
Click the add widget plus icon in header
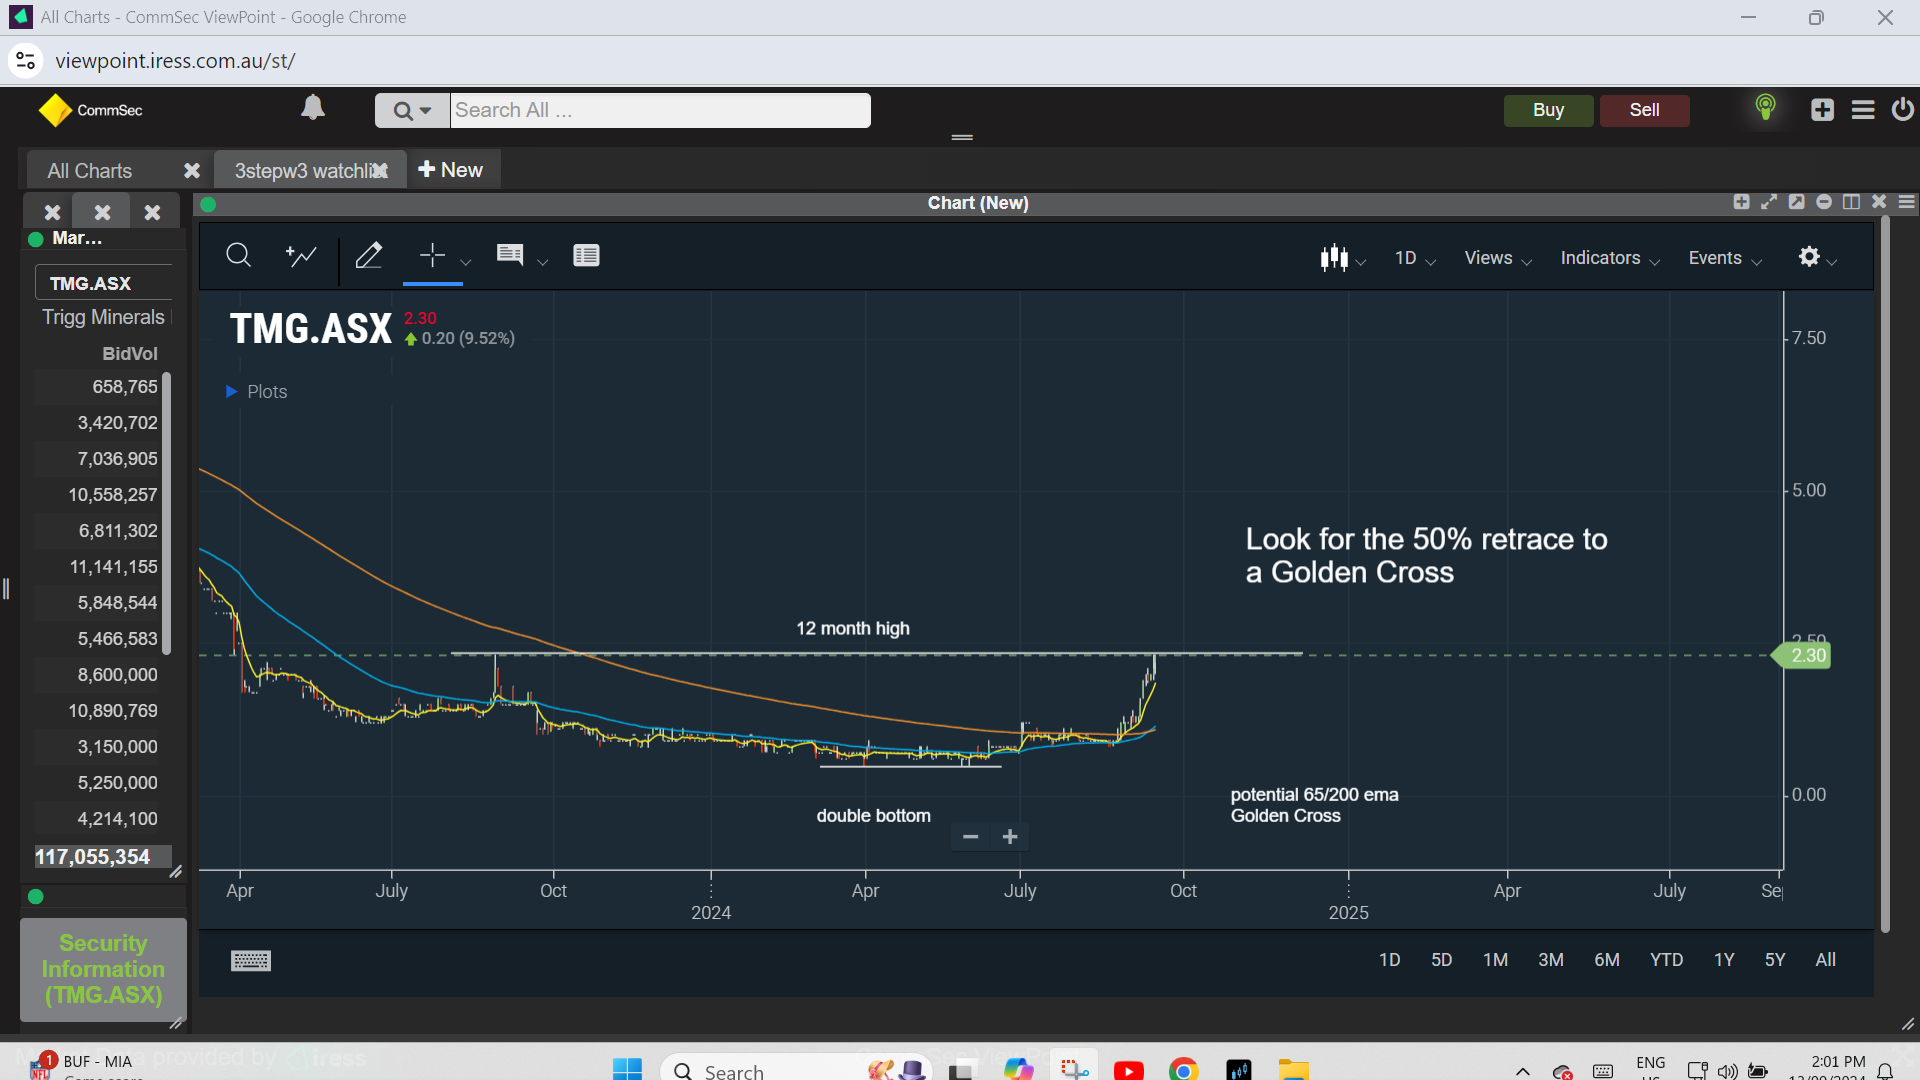point(1822,110)
